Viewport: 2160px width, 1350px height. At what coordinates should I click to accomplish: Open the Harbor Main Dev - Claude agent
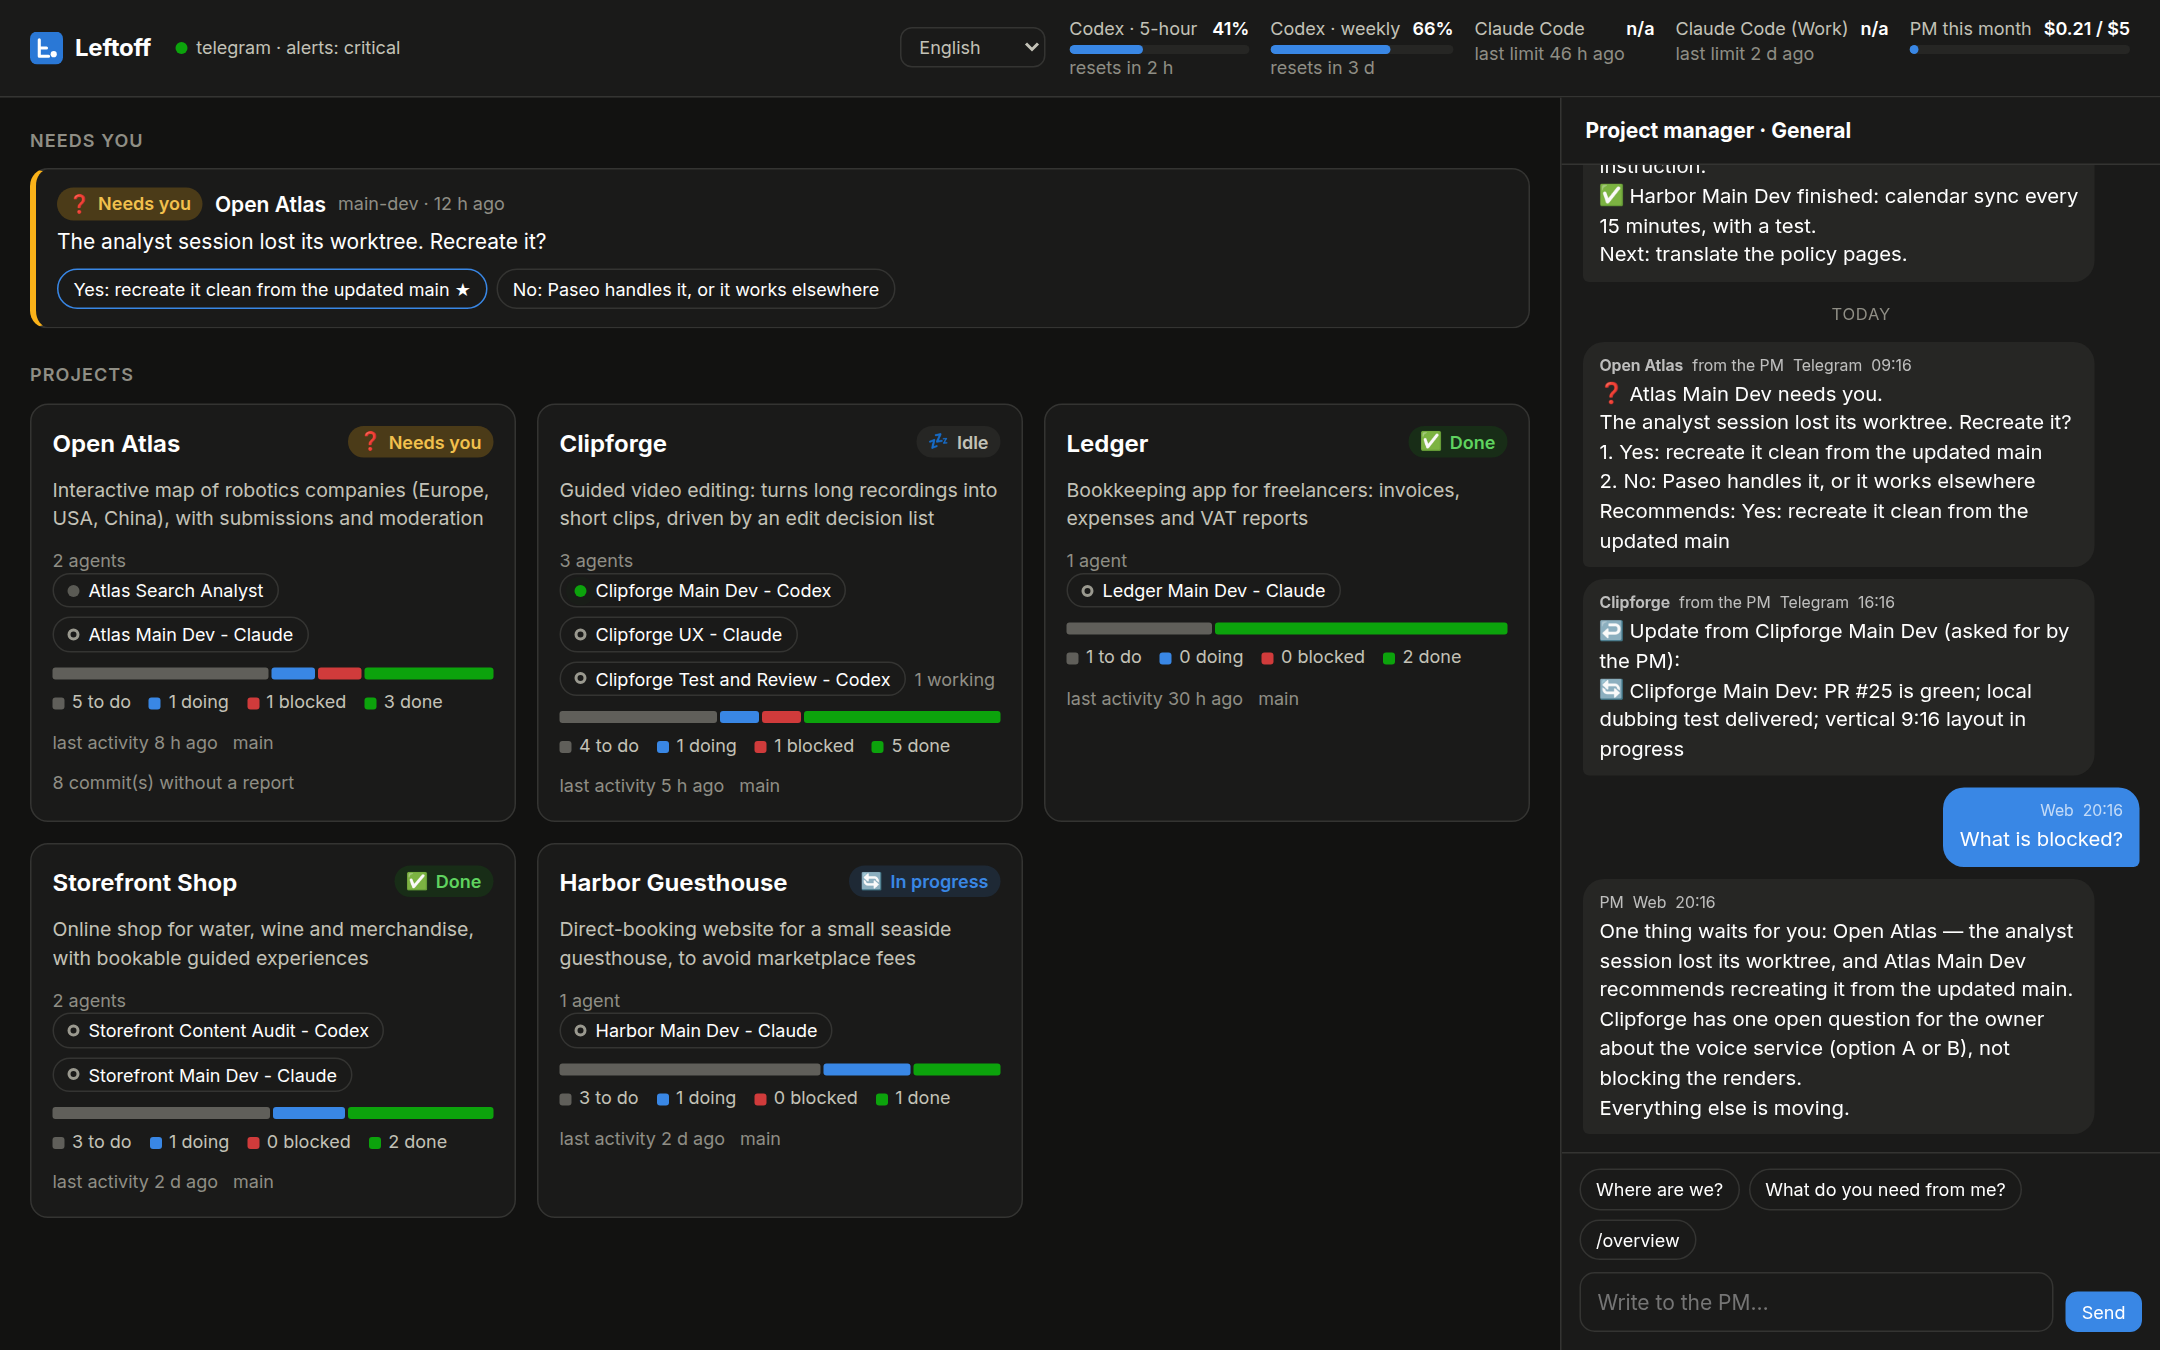tap(696, 1030)
